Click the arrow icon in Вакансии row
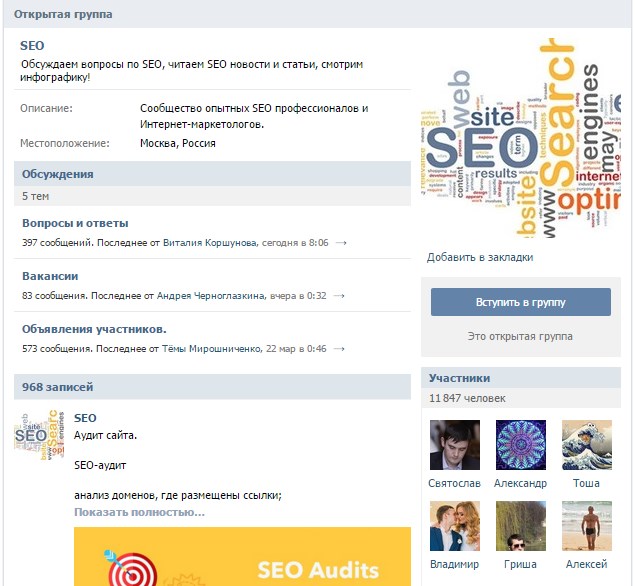 tap(339, 296)
